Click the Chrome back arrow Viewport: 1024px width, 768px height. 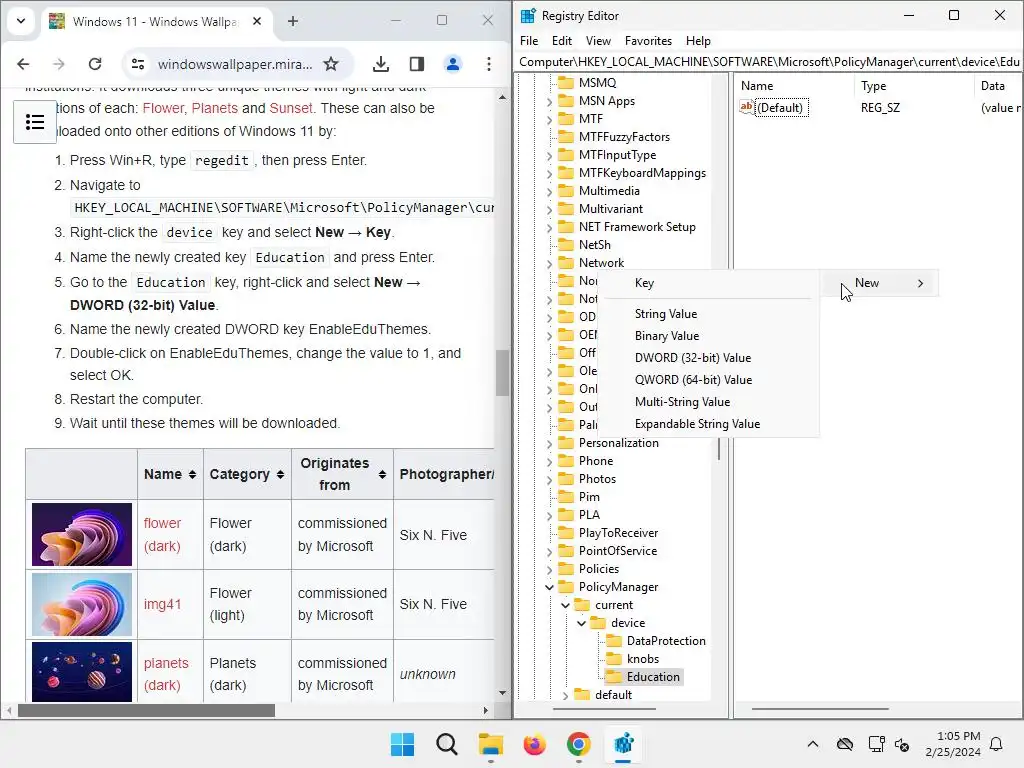pyautogui.click(x=24, y=64)
